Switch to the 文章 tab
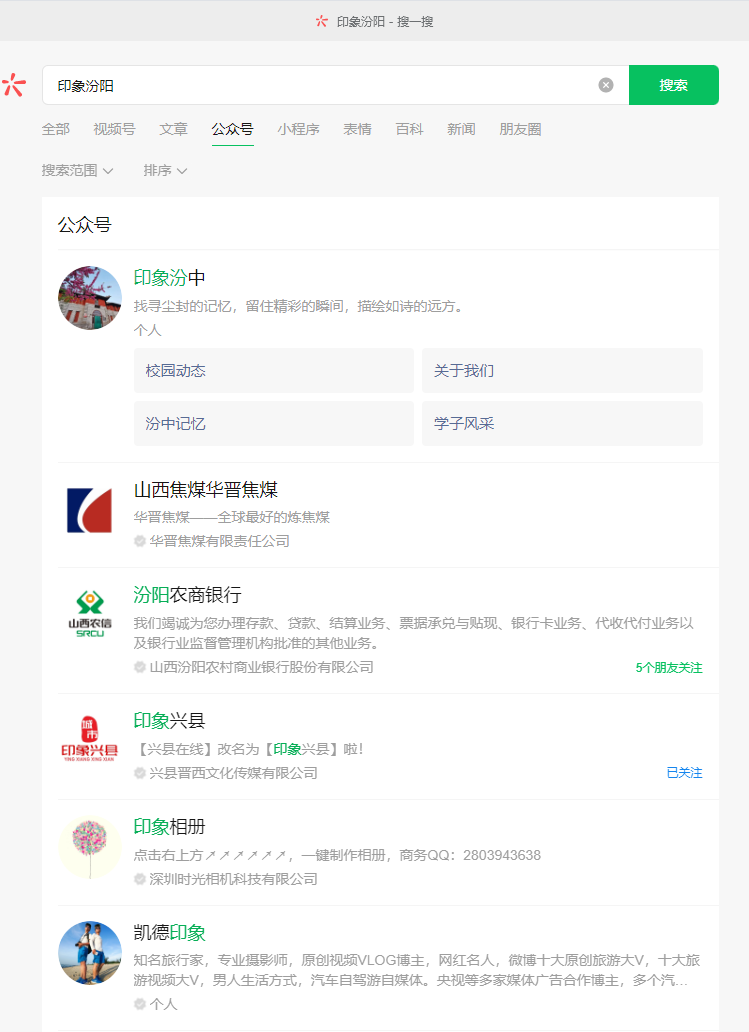This screenshot has width=749, height=1032. click(173, 129)
